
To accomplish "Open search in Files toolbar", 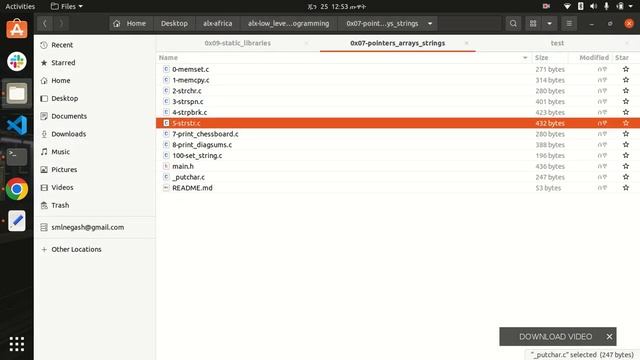I will point(513,24).
